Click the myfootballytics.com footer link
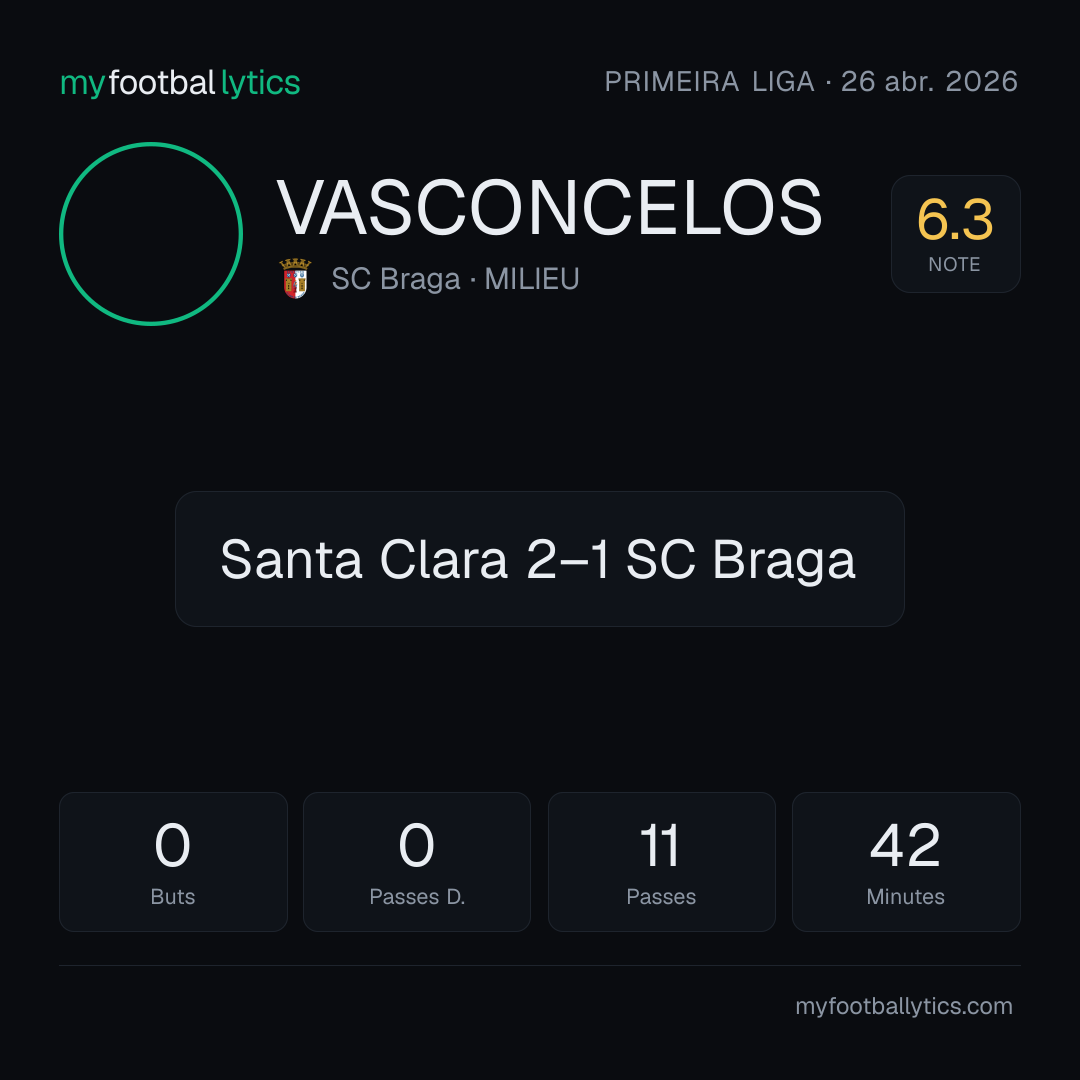 [x=904, y=1006]
